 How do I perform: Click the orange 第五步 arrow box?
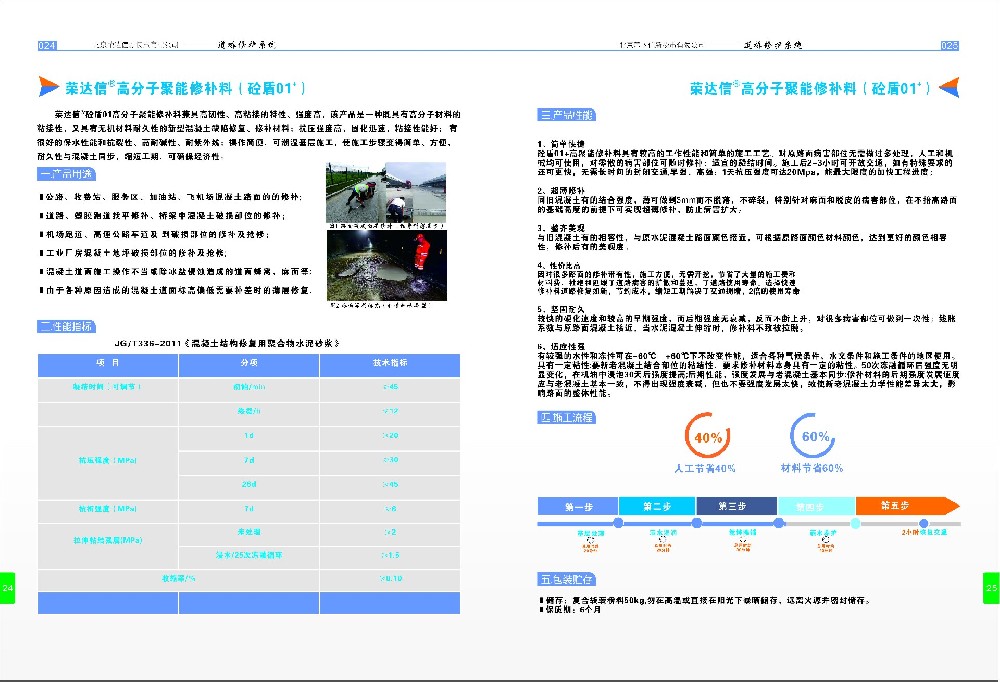[x=907, y=506]
